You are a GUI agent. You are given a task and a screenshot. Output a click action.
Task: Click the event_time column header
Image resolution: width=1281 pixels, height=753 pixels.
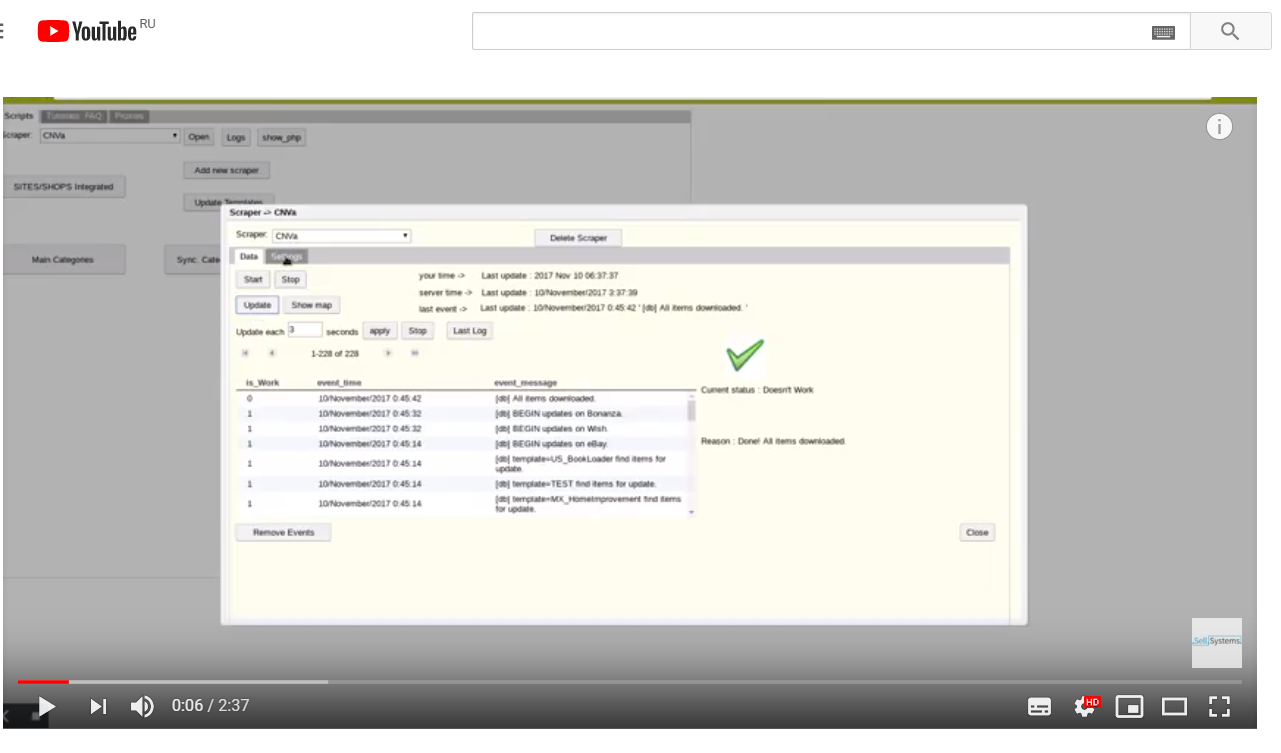pyautogui.click(x=339, y=383)
